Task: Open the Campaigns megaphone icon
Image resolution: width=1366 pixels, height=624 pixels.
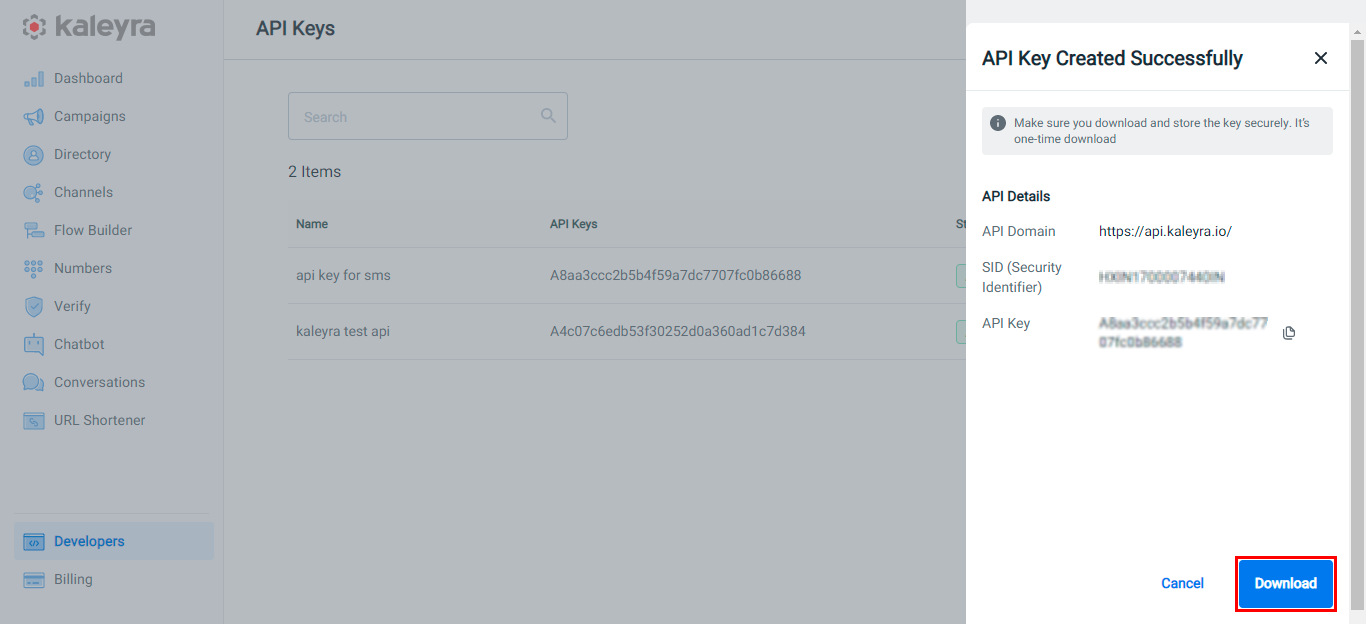Action: [x=34, y=117]
